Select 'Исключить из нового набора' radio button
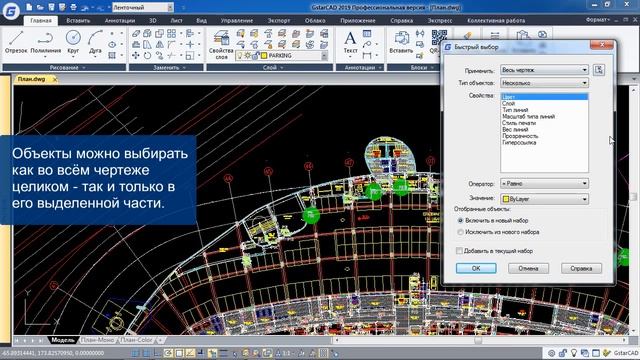640x360 pixels. (x=460, y=232)
